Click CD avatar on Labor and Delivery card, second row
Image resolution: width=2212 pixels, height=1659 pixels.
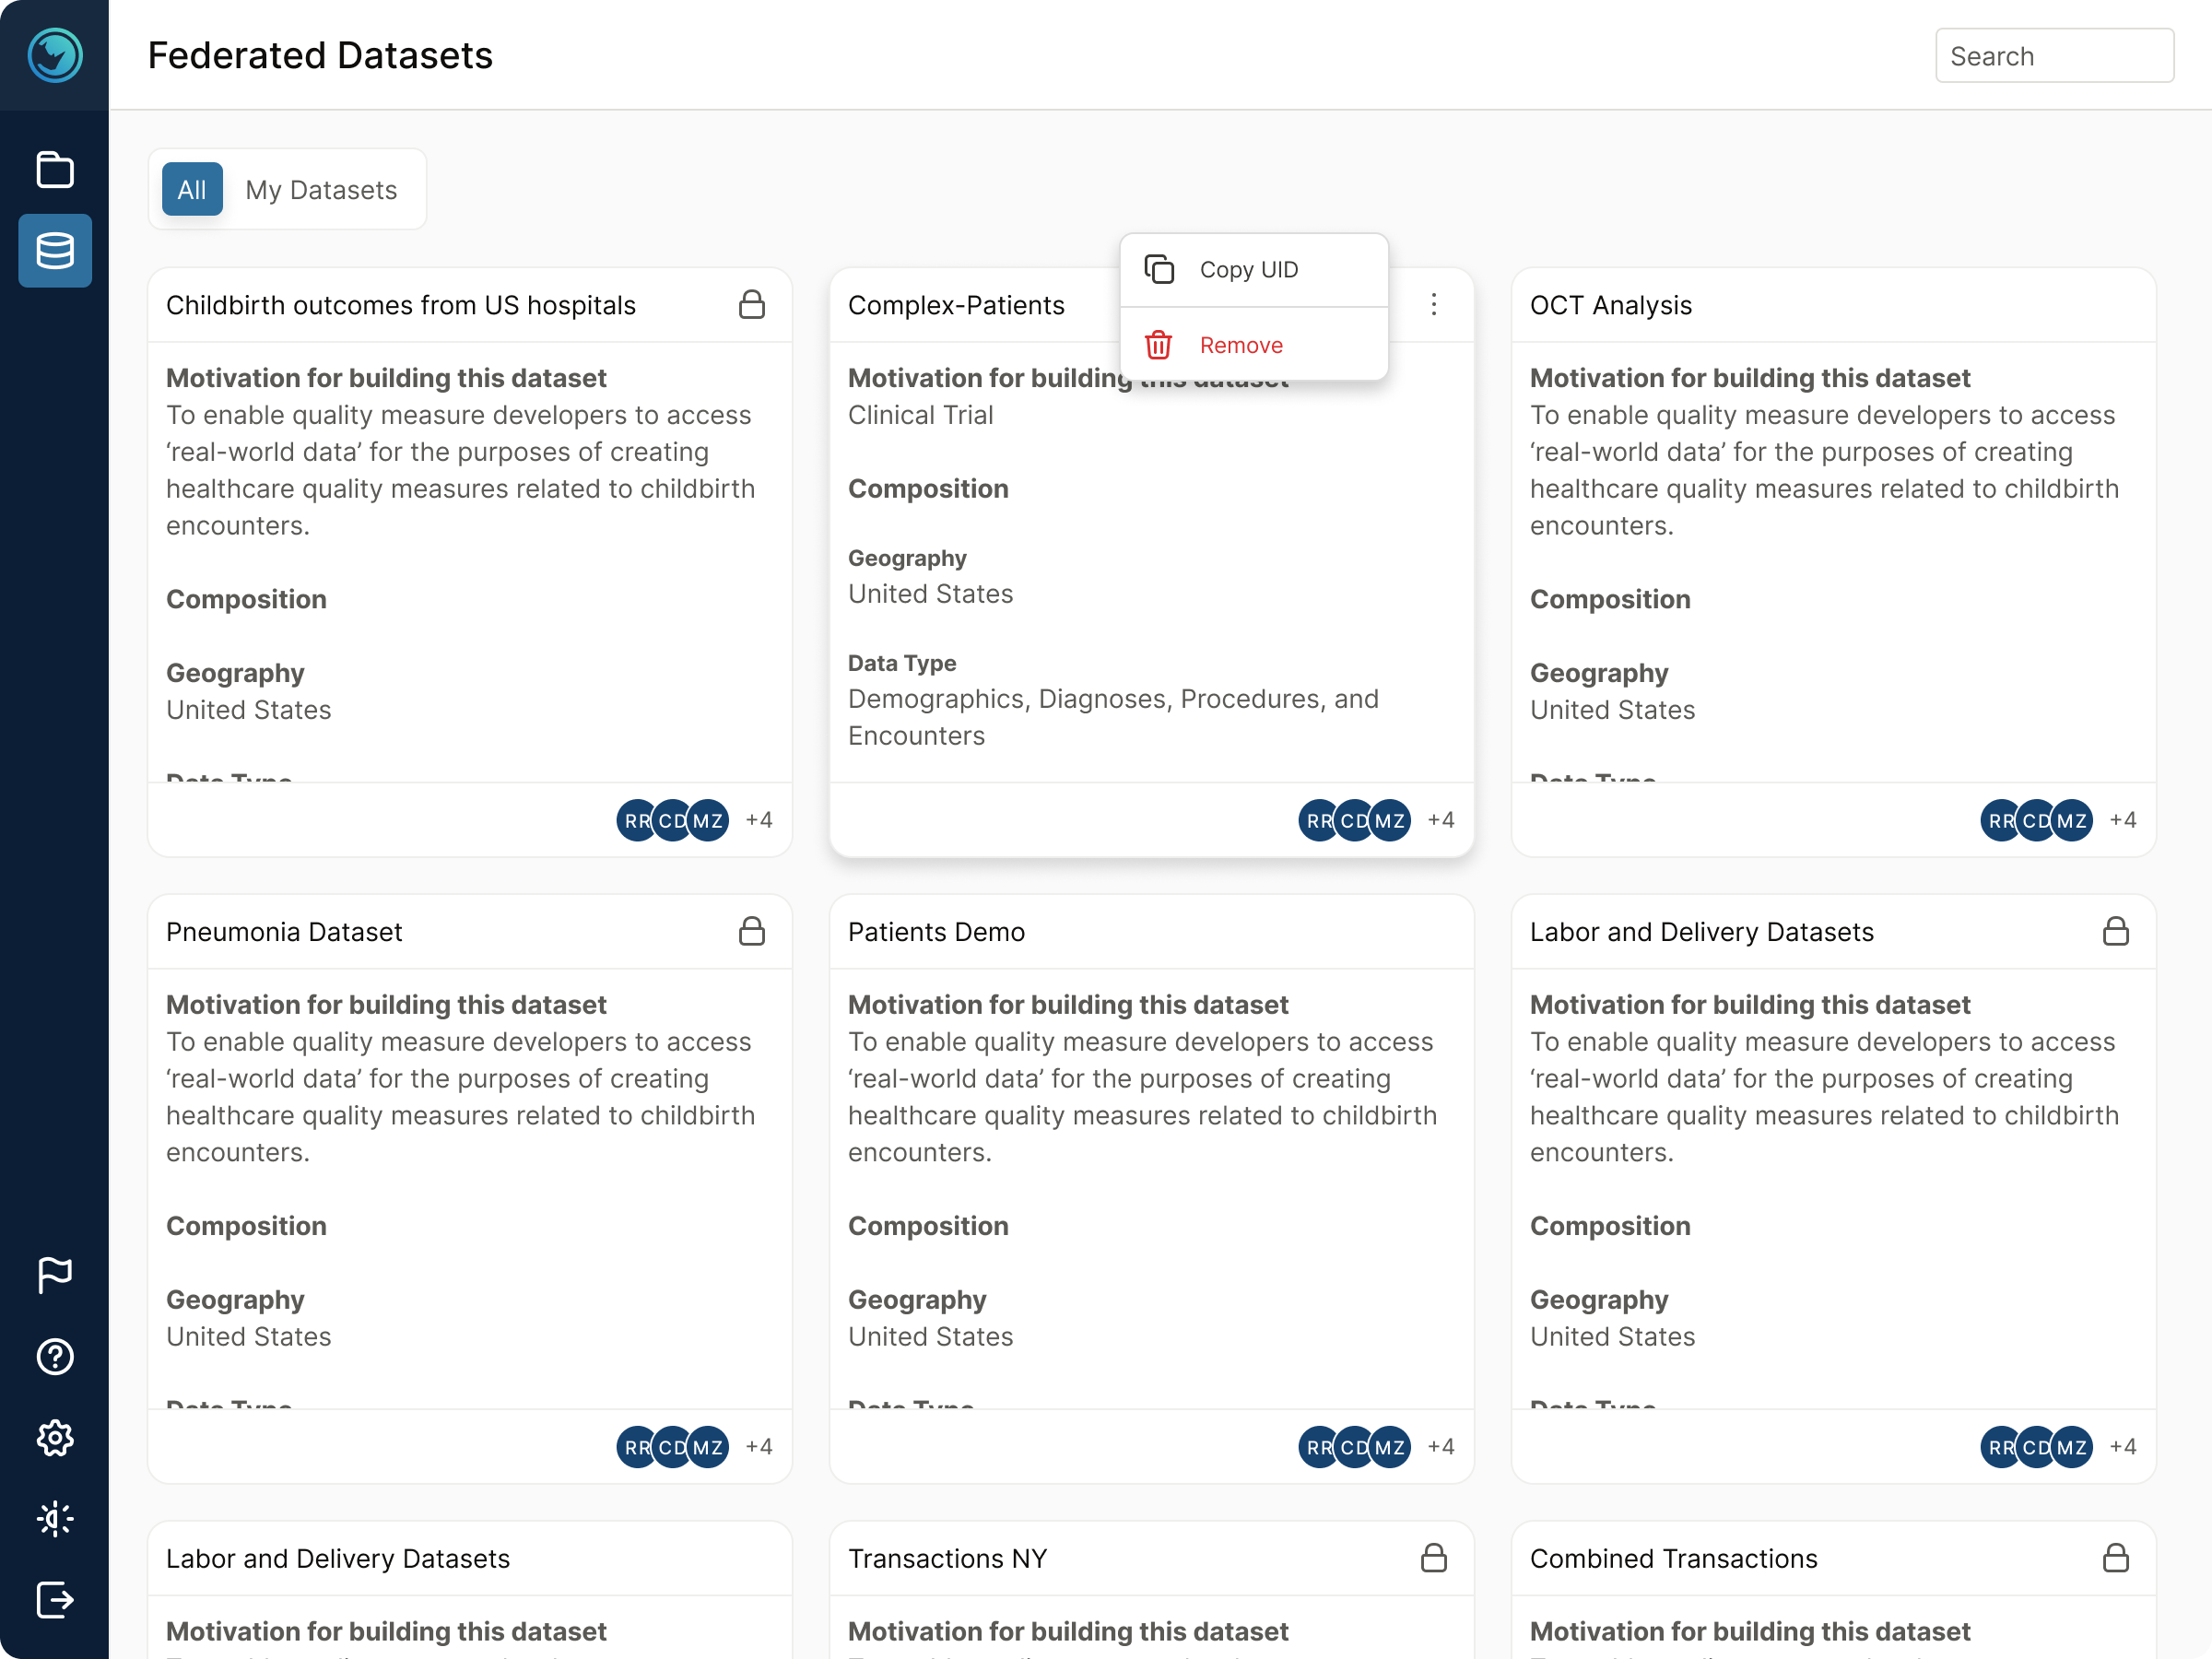click(2036, 1446)
